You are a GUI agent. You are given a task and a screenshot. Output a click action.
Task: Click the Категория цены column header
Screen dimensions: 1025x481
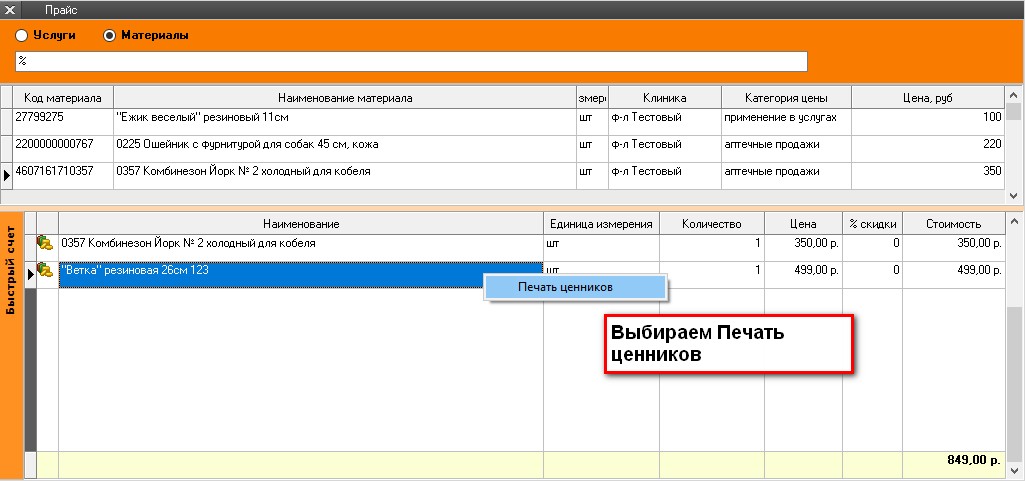(x=786, y=98)
